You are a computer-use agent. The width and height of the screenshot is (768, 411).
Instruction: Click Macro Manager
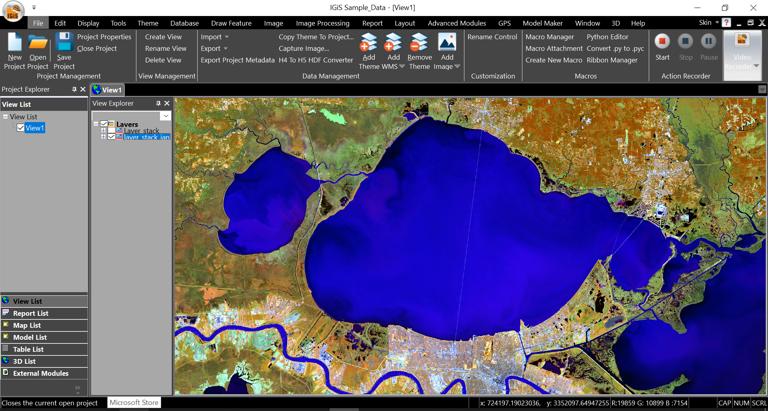[550, 37]
